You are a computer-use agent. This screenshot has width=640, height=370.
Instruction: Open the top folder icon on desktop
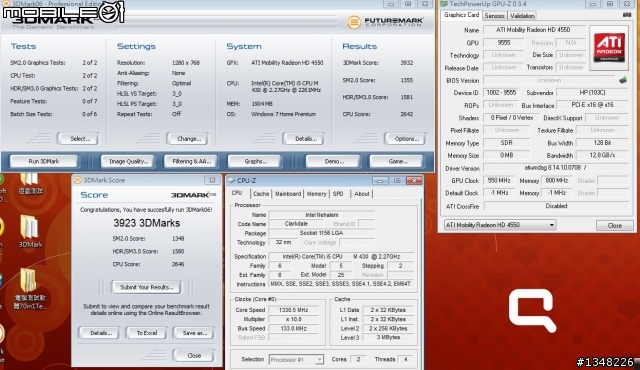[x=30, y=184]
